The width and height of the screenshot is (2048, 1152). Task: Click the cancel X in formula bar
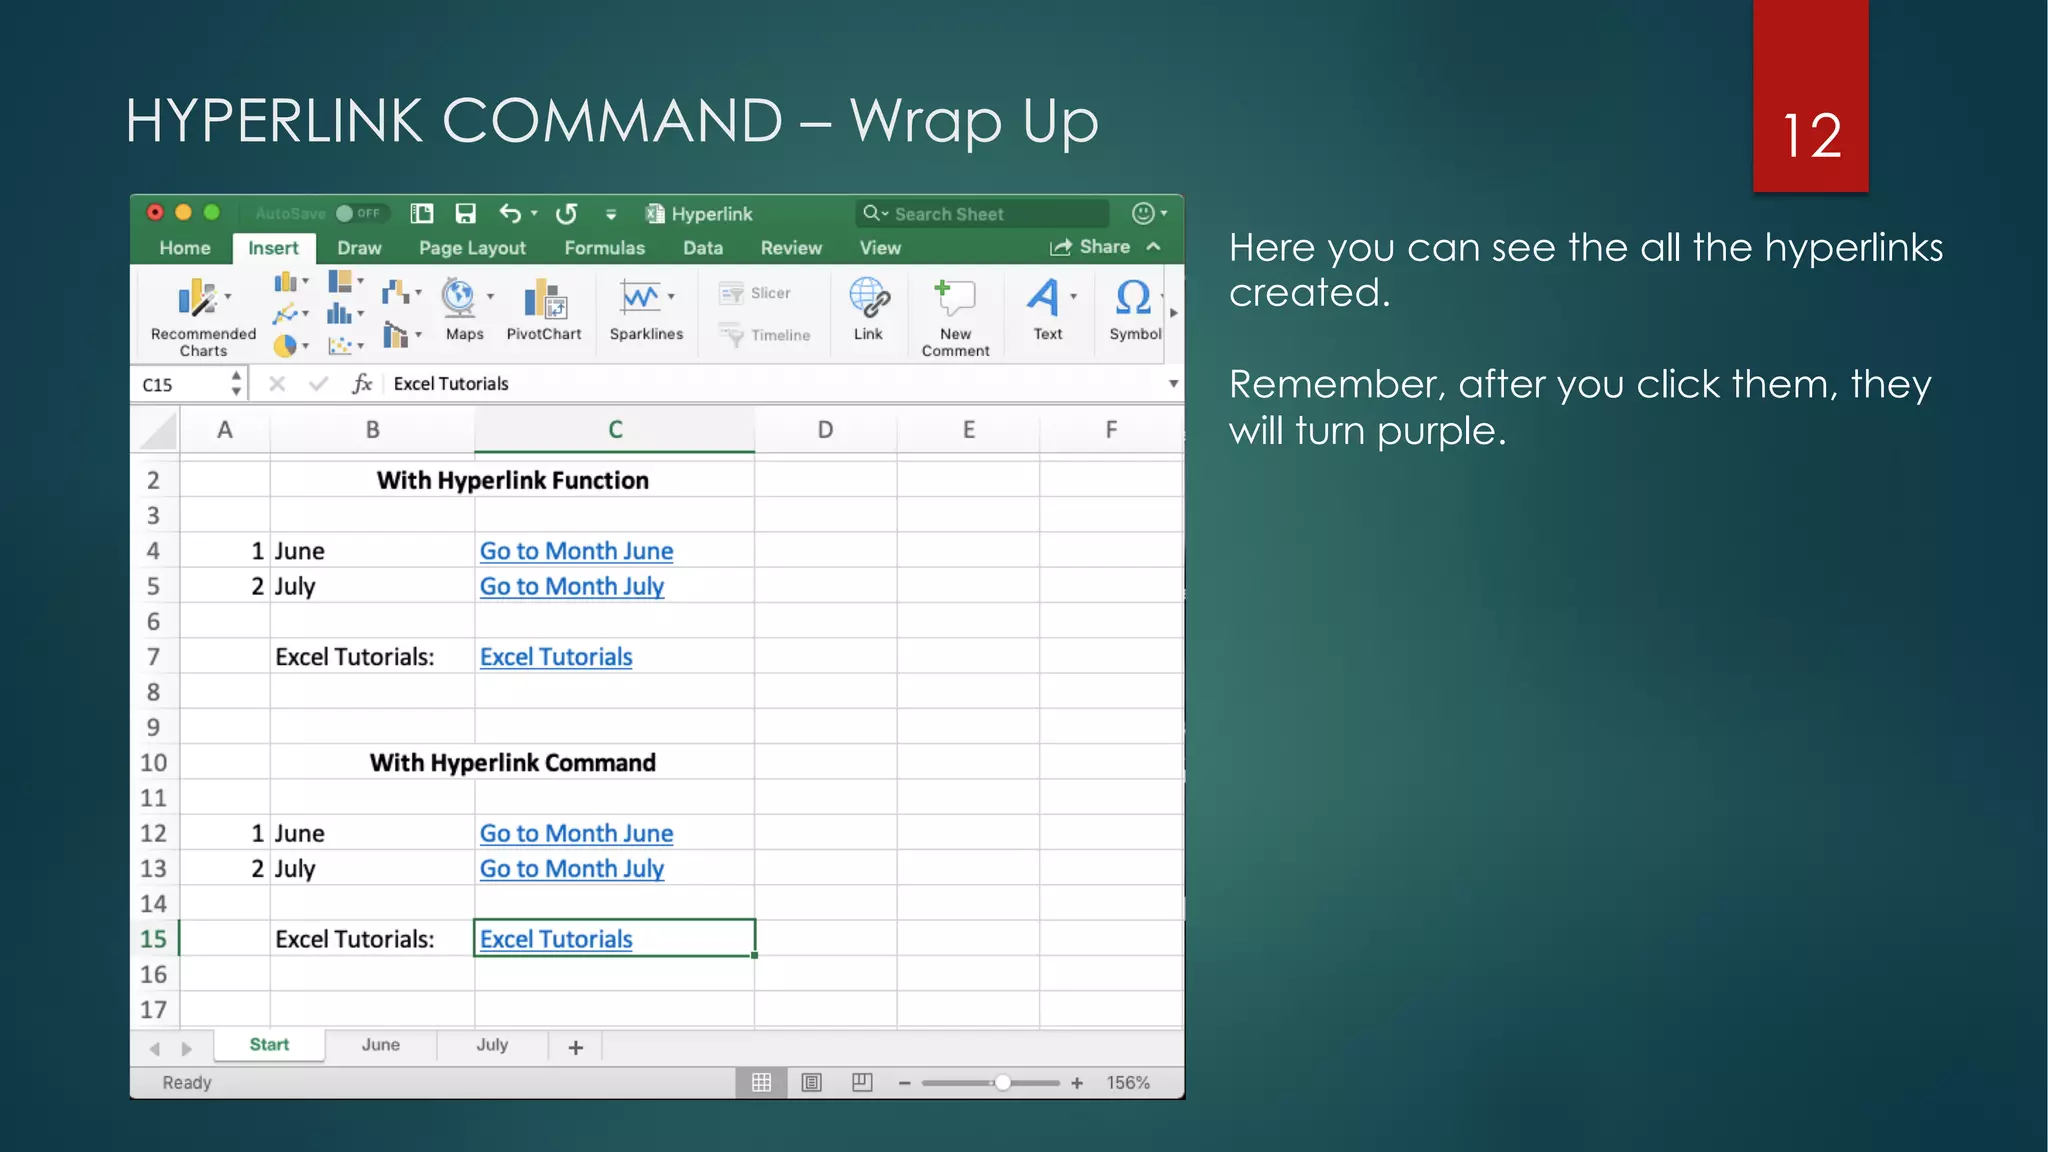point(277,384)
